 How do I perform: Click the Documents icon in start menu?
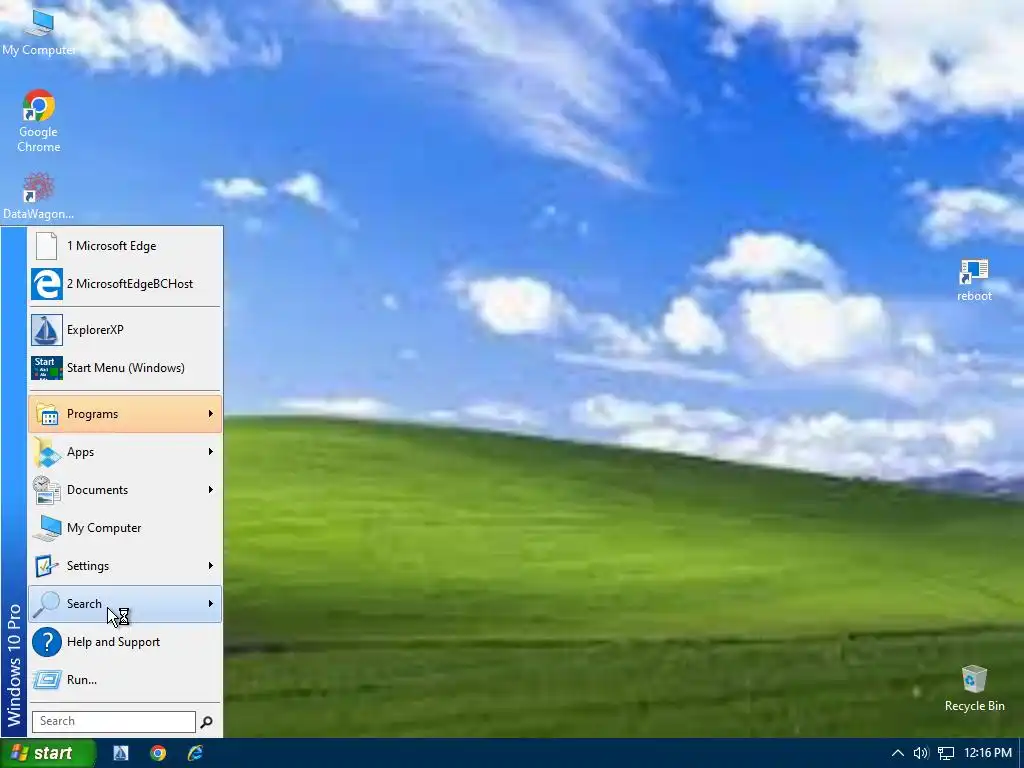click(x=47, y=490)
